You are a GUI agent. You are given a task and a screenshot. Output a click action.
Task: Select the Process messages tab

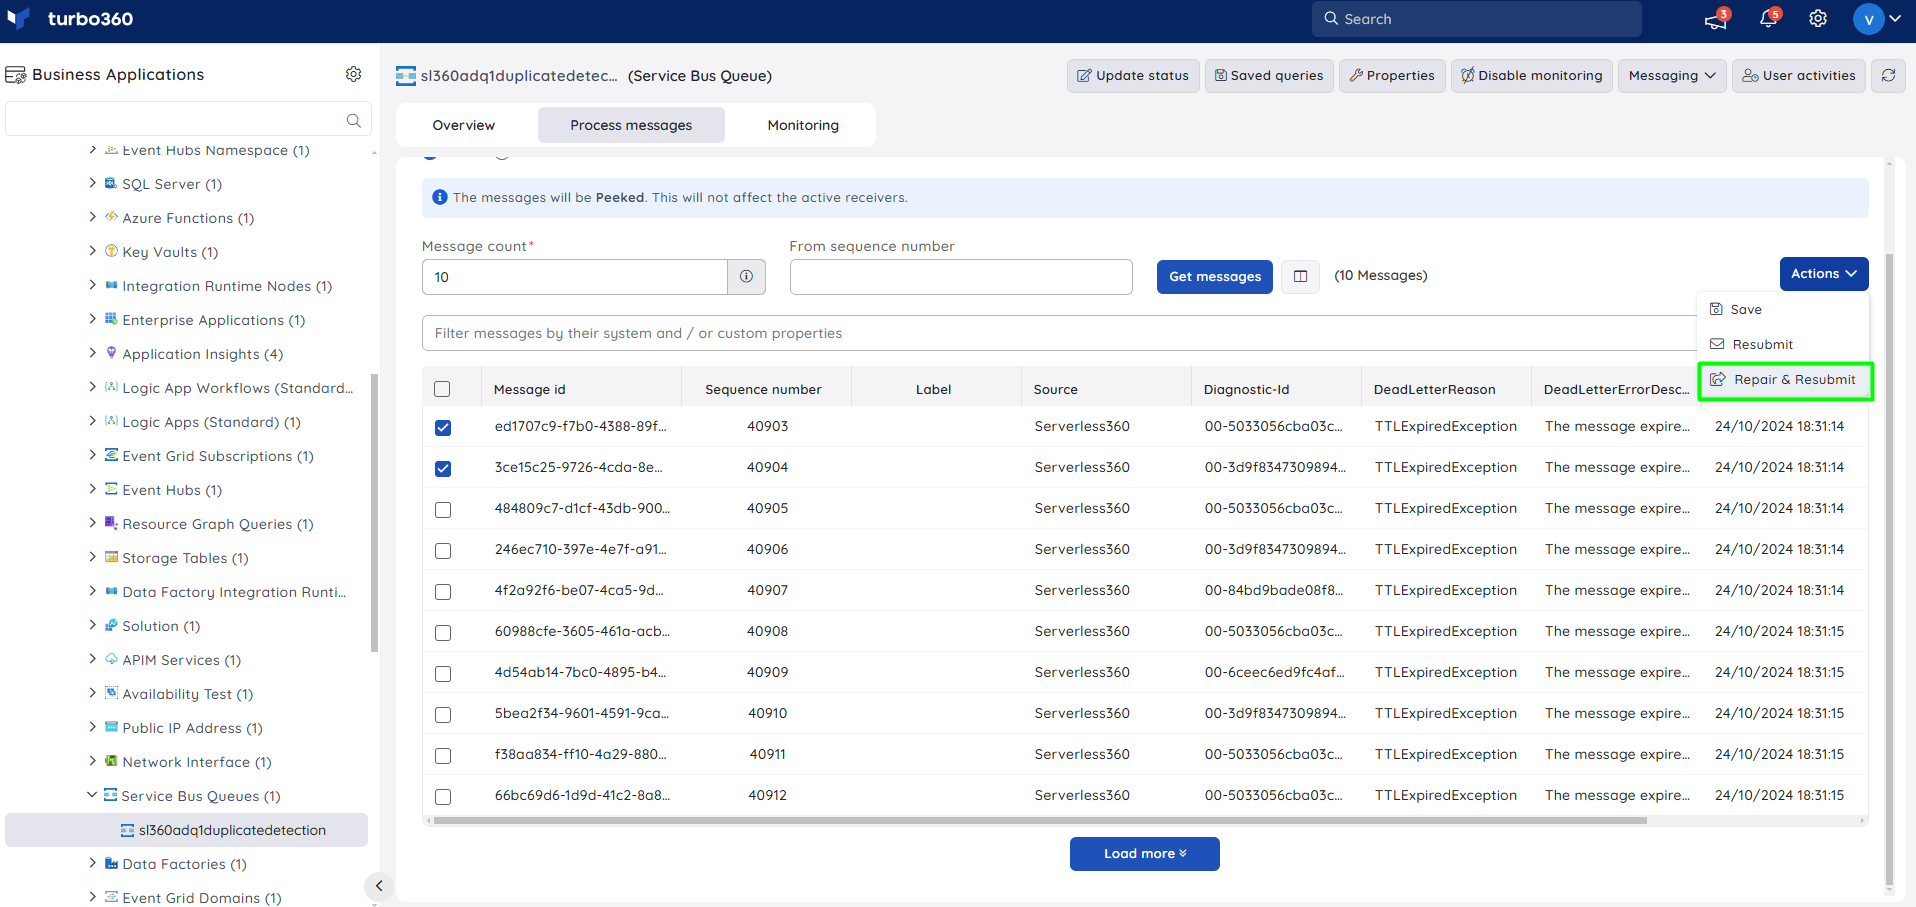pos(631,125)
